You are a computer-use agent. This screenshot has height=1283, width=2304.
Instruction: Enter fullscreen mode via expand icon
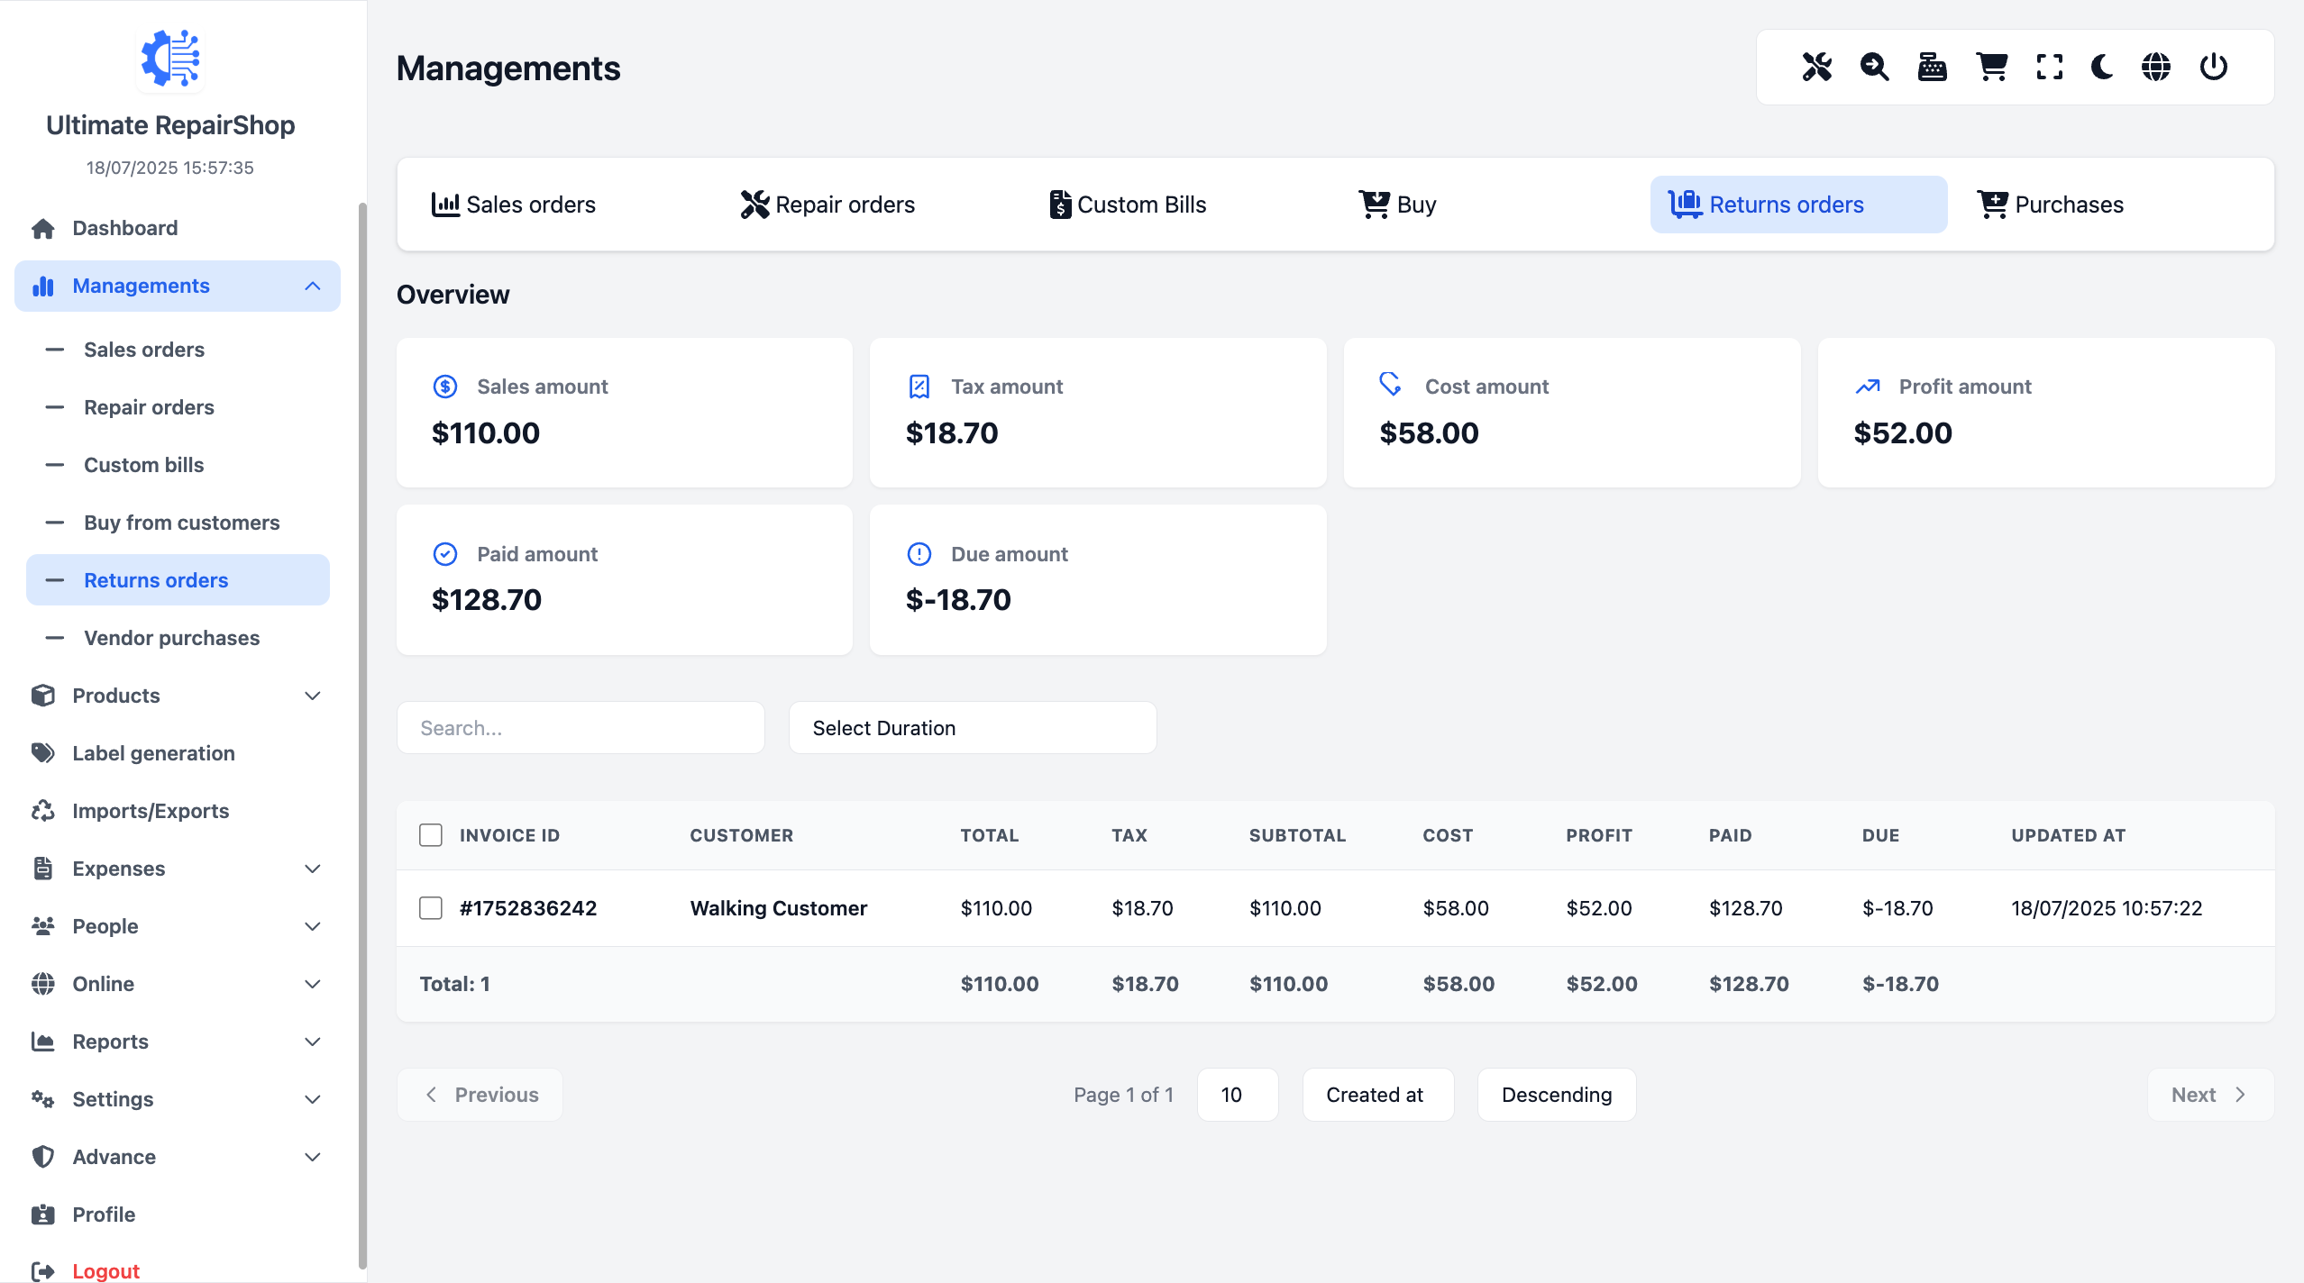(x=2049, y=67)
